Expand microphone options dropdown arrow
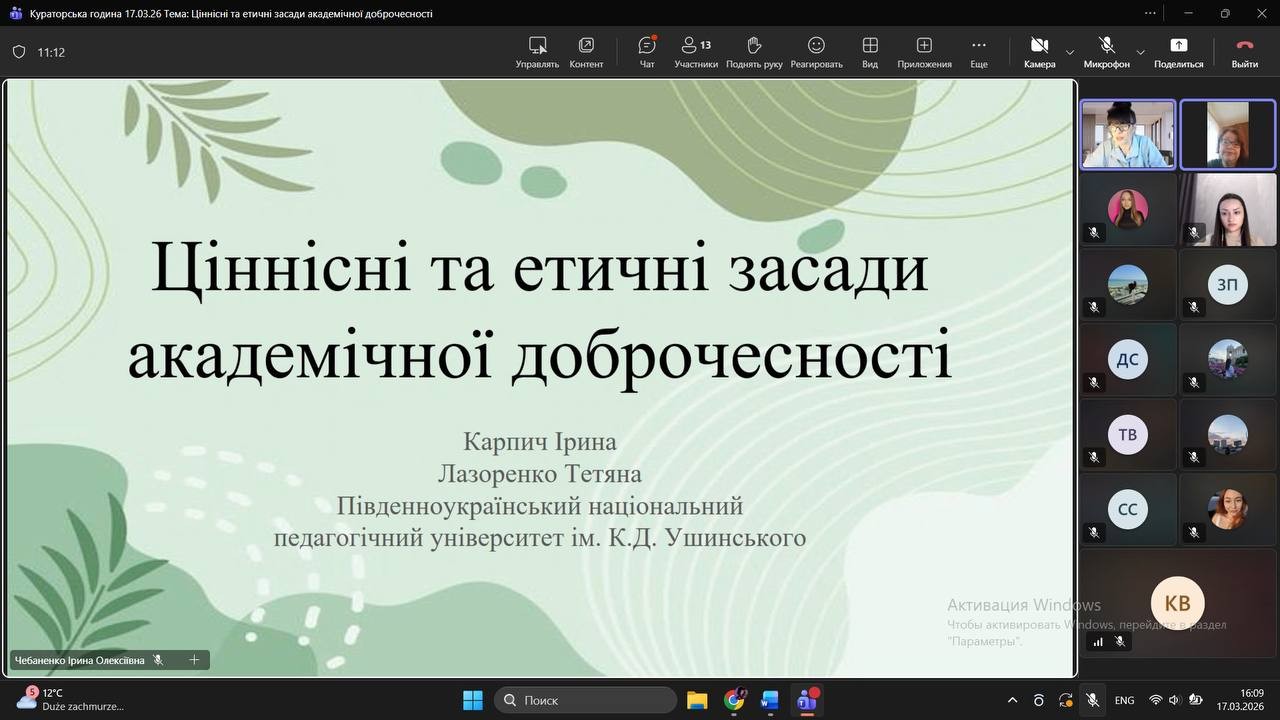Viewport: 1280px width, 720px height. point(1140,52)
